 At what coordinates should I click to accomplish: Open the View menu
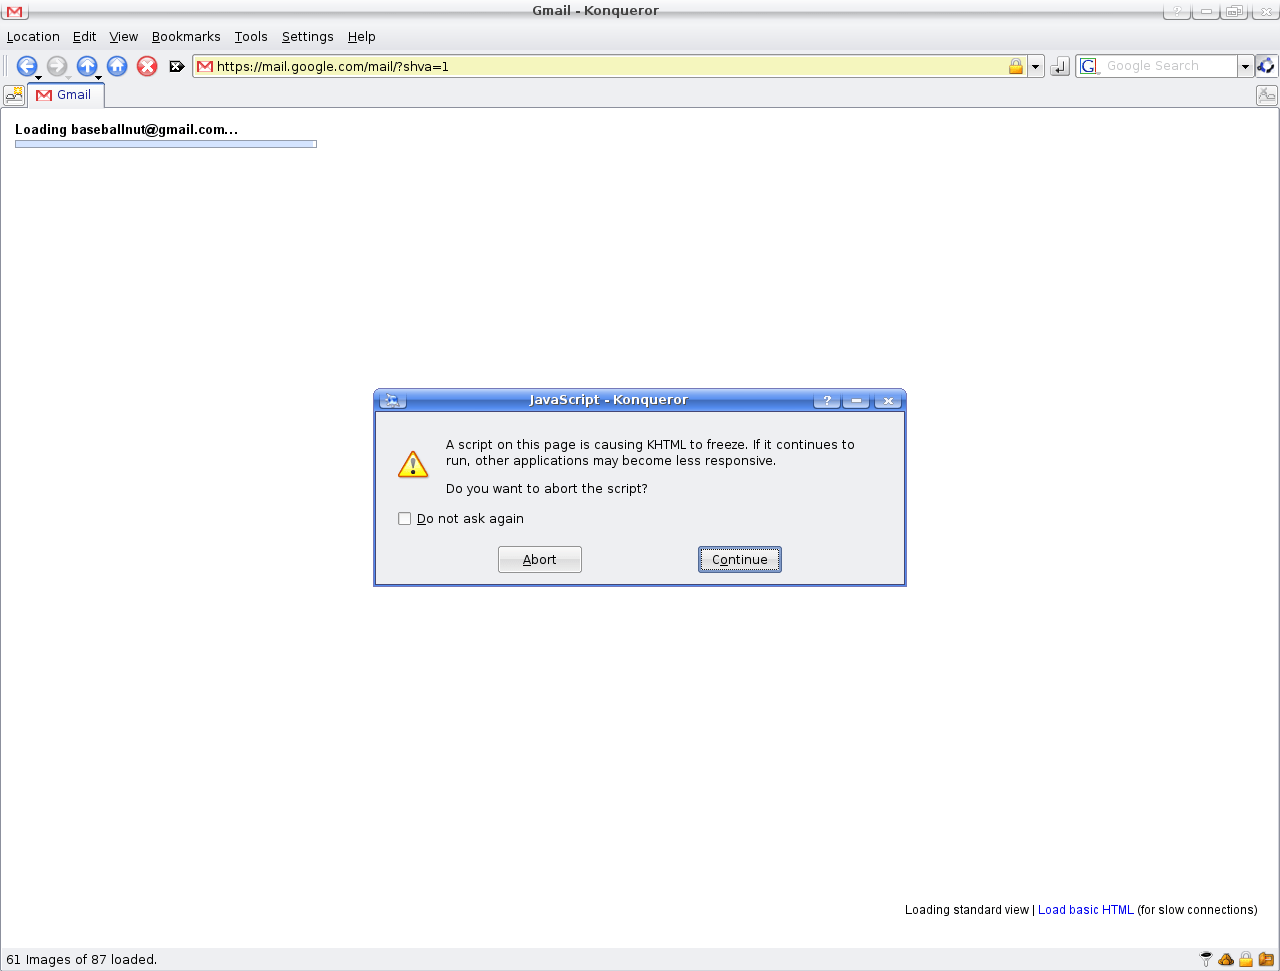click(124, 37)
